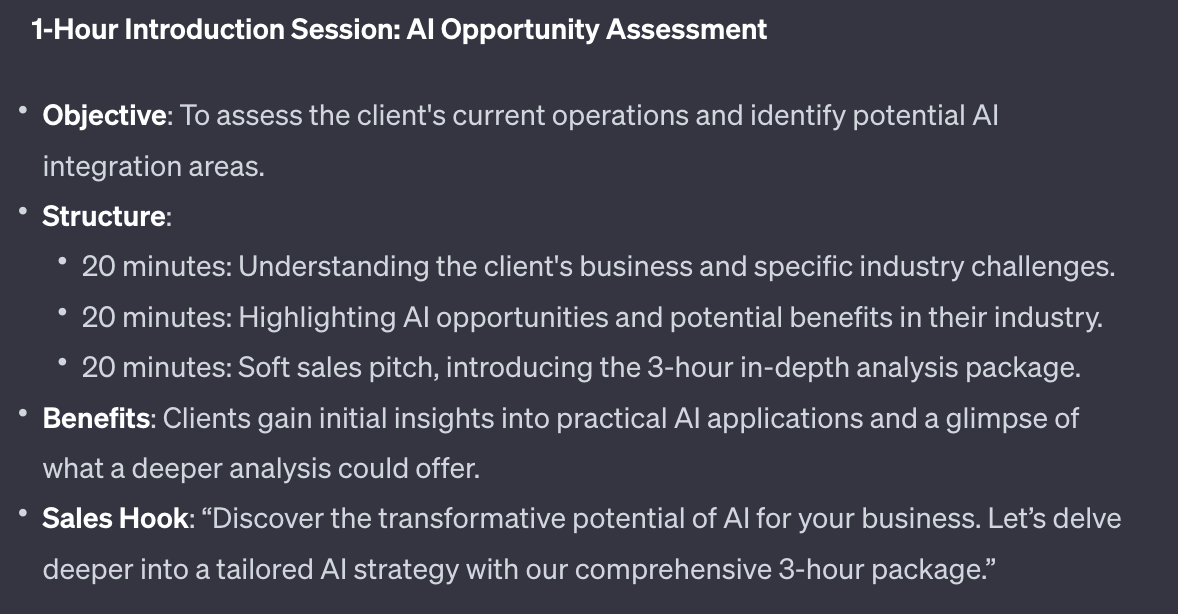Click the bullet point before "Objective"
This screenshot has width=1178, height=614.
click(x=23, y=112)
